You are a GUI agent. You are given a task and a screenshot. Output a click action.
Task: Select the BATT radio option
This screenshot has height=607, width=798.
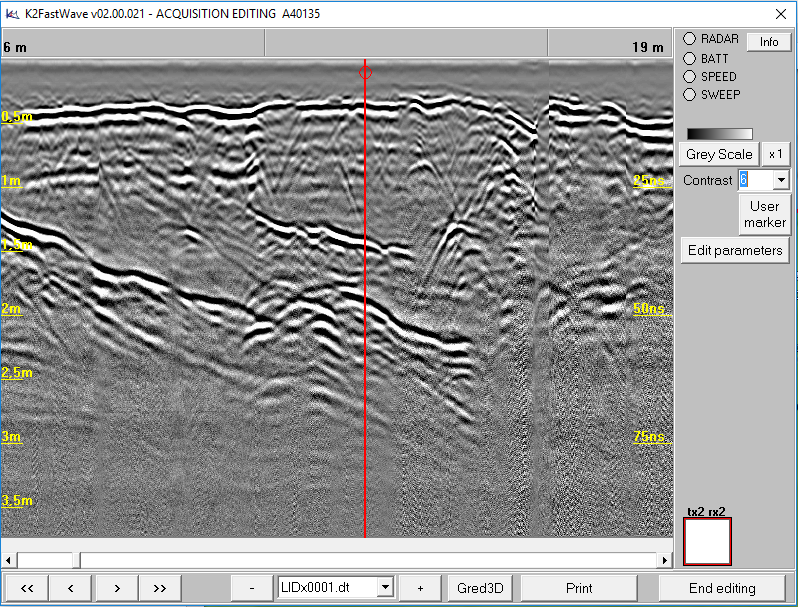coord(689,58)
